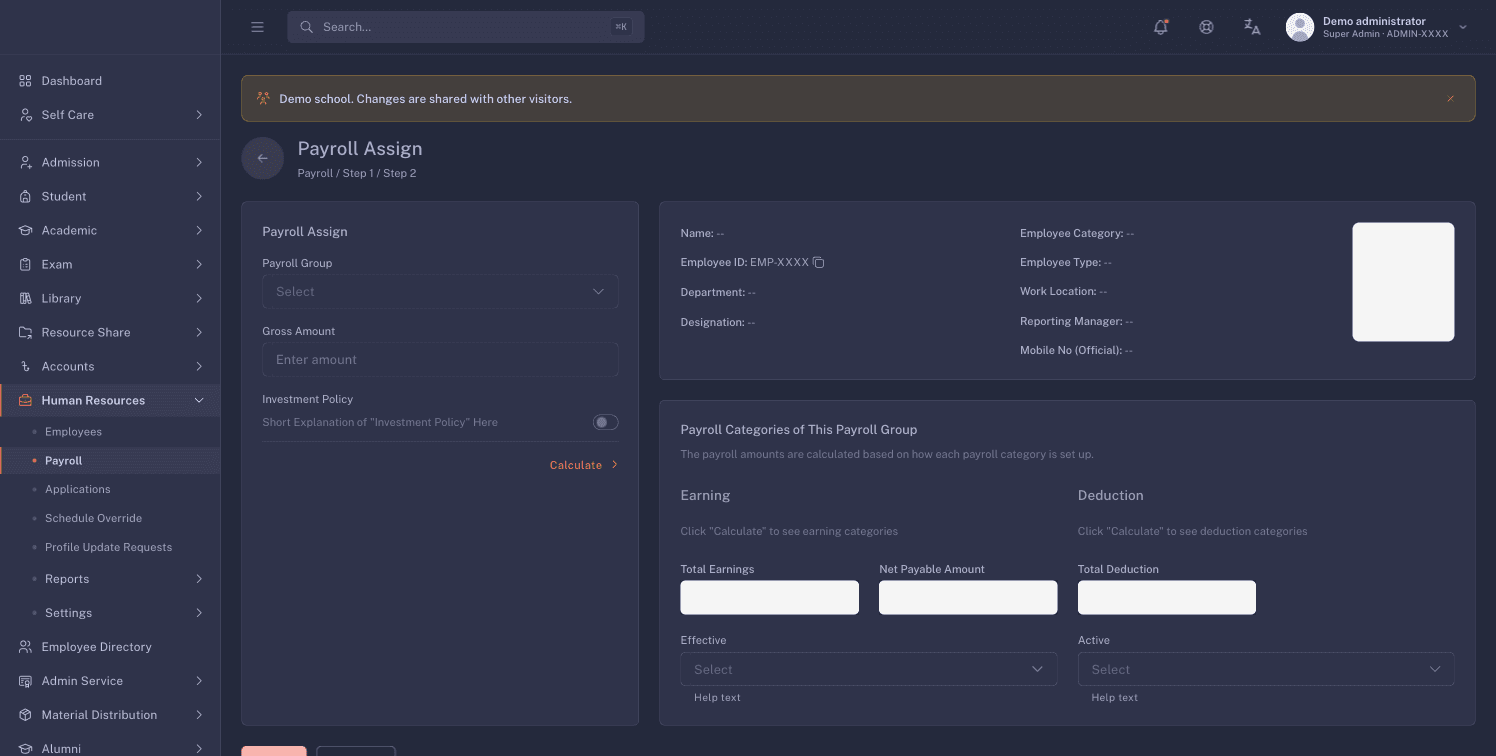Expand the Student menu
The height and width of the screenshot is (756, 1496).
click(x=110, y=197)
